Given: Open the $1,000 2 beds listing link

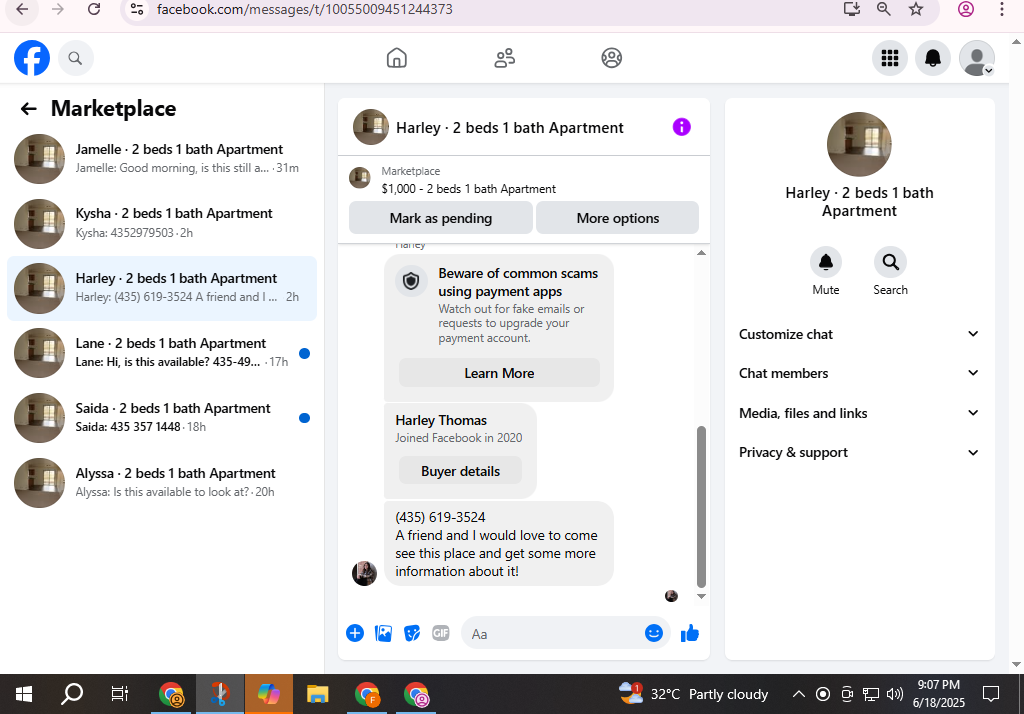Looking at the screenshot, I should pos(468,189).
